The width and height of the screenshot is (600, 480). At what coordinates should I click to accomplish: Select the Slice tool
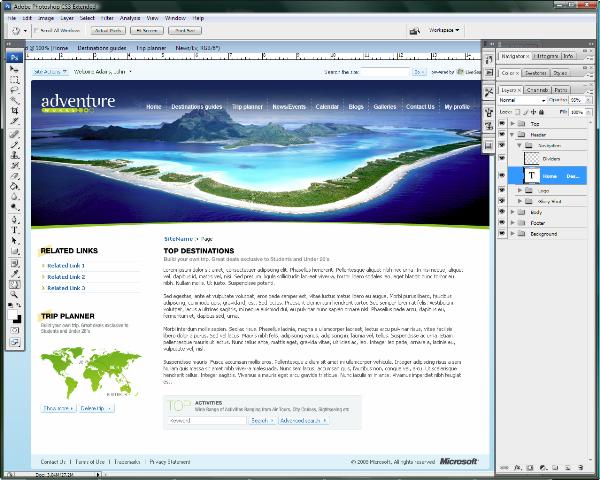click(14, 121)
